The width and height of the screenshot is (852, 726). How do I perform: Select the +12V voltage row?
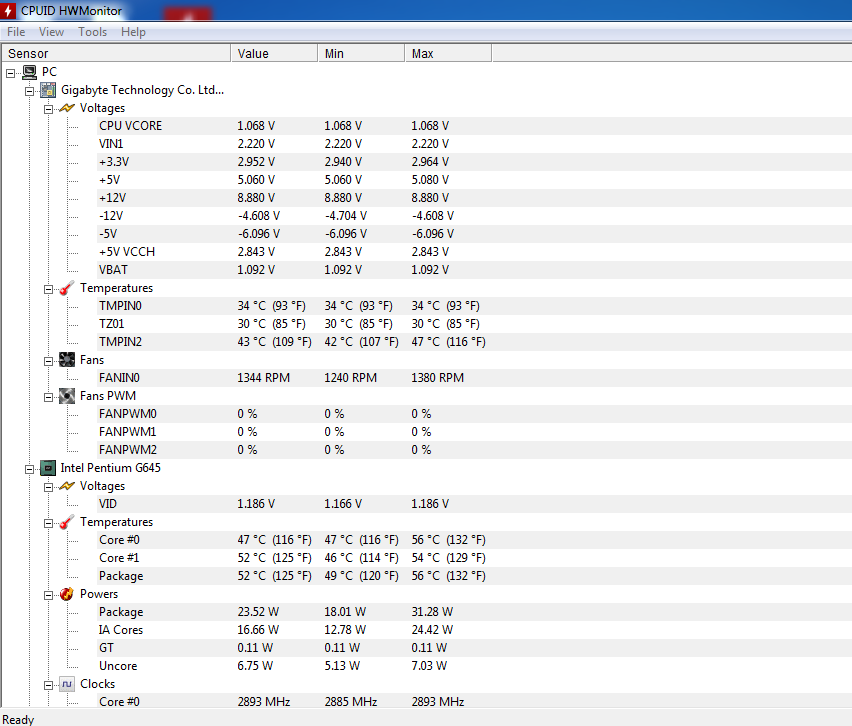[x=473, y=197]
